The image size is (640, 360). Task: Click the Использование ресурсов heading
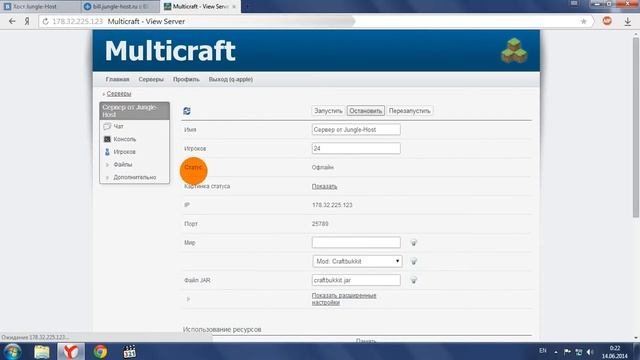[222, 329]
